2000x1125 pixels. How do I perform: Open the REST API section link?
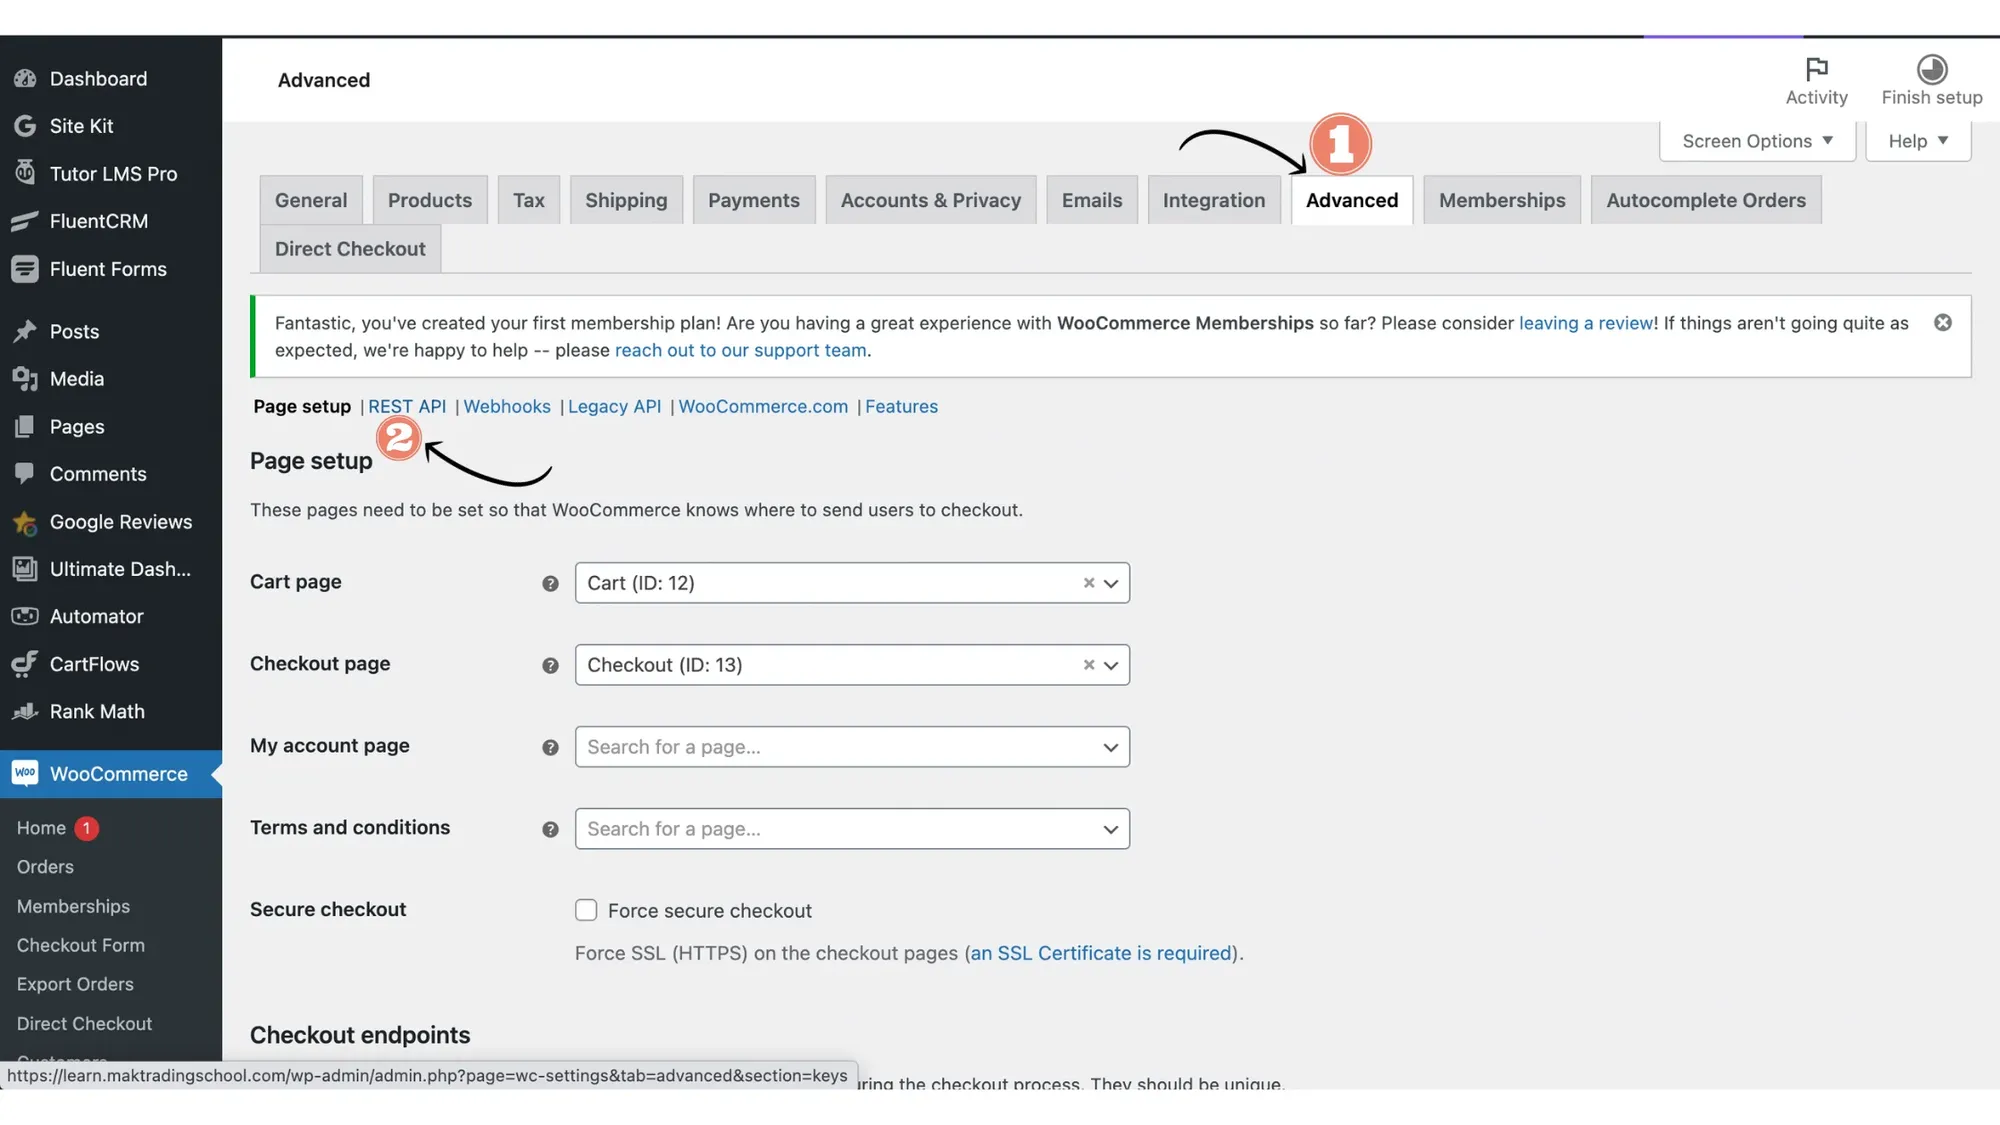tap(406, 407)
